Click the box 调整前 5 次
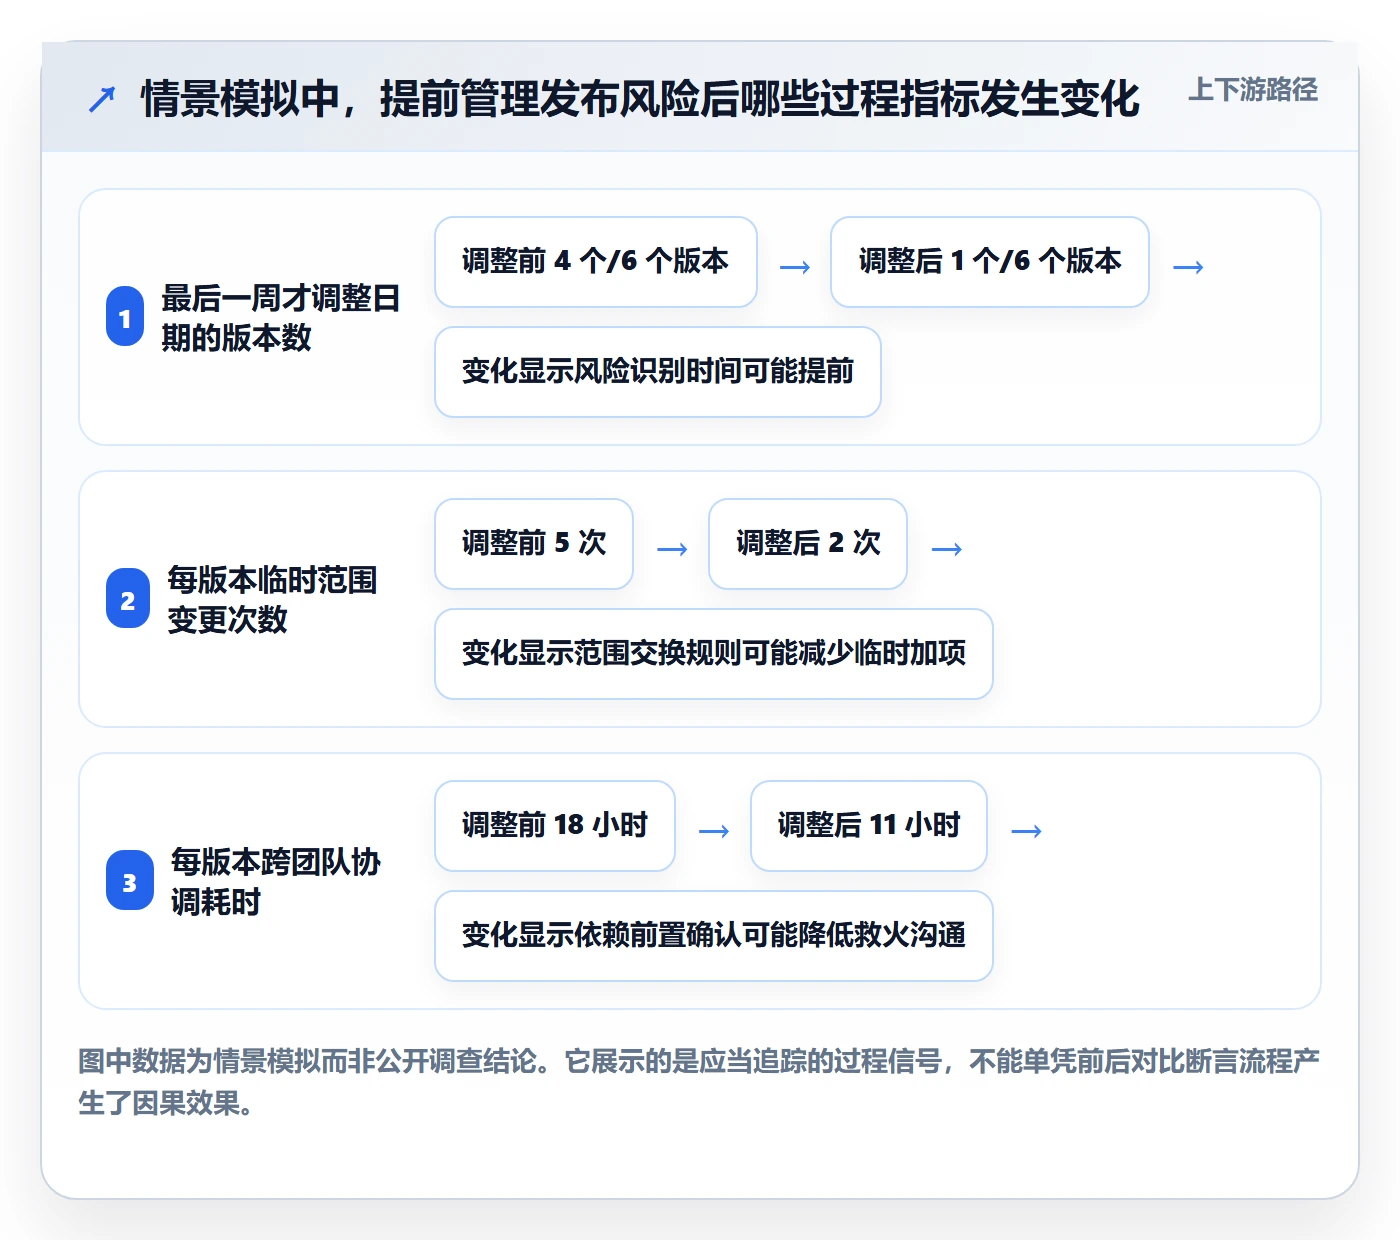Screen dimensions: 1400x1240 [x=534, y=544]
